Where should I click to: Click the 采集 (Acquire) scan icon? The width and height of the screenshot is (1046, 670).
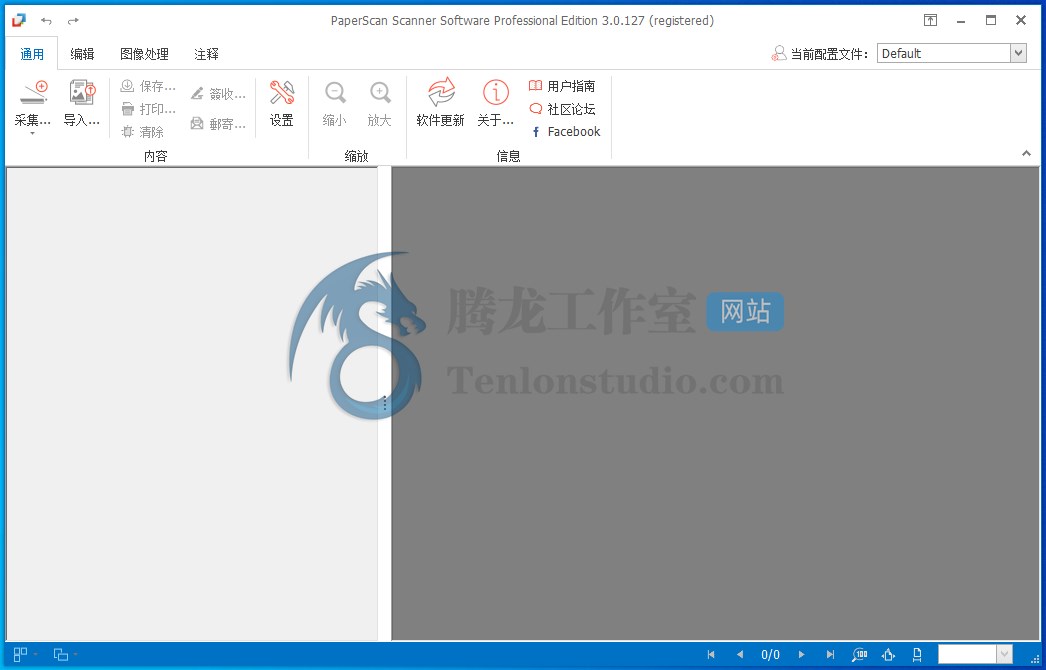coord(33,93)
